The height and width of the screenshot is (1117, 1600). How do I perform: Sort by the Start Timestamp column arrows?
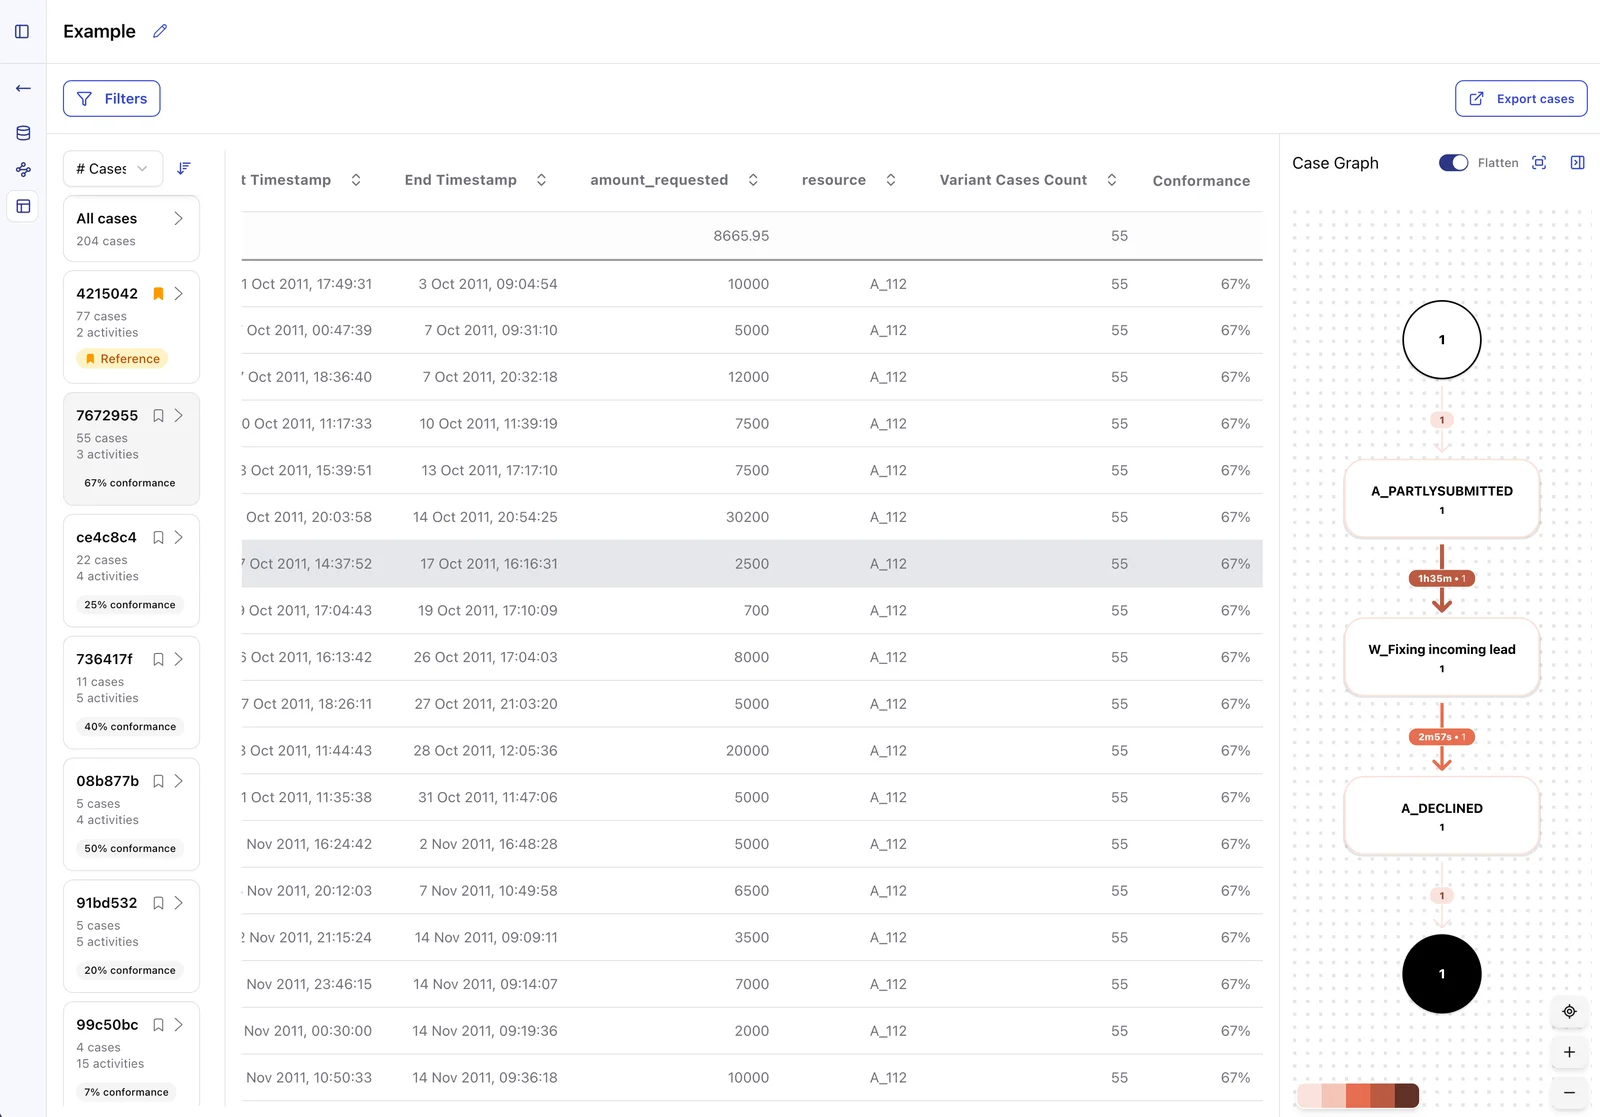pyautogui.click(x=356, y=180)
